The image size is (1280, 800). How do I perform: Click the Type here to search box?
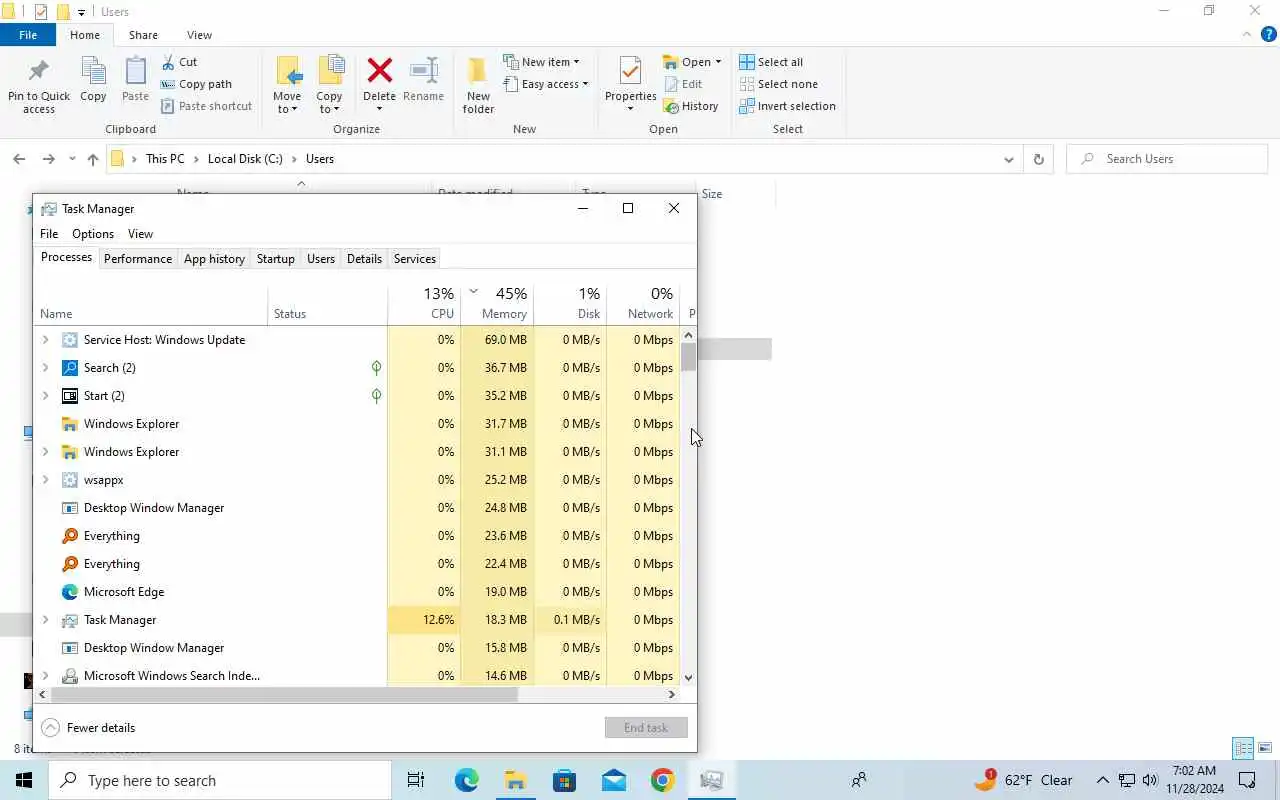point(220,780)
